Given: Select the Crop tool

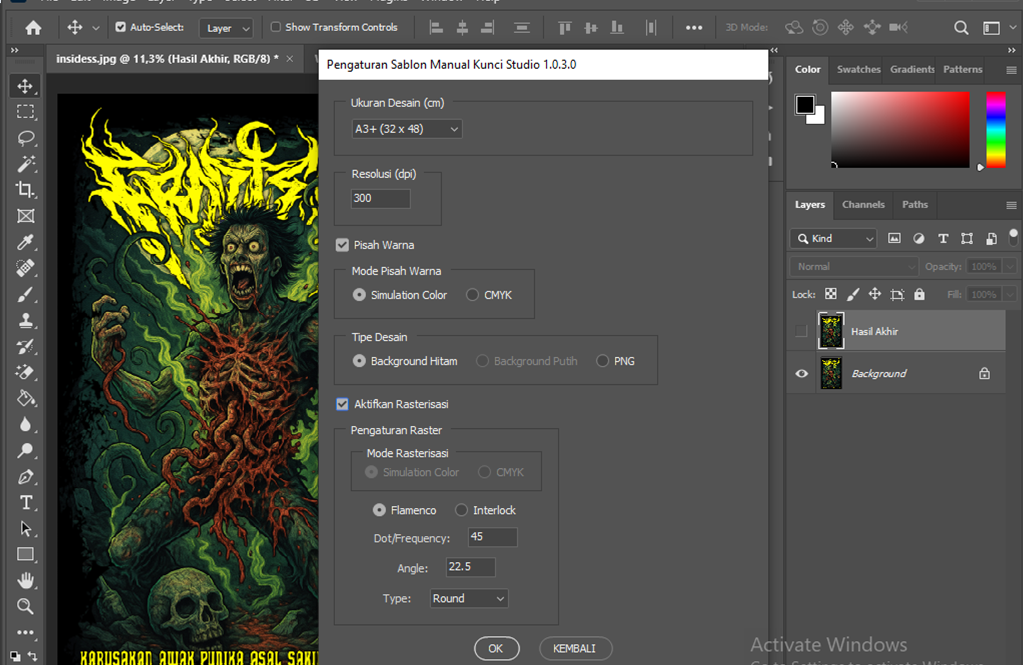Looking at the screenshot, I should [x=26, y=190].
